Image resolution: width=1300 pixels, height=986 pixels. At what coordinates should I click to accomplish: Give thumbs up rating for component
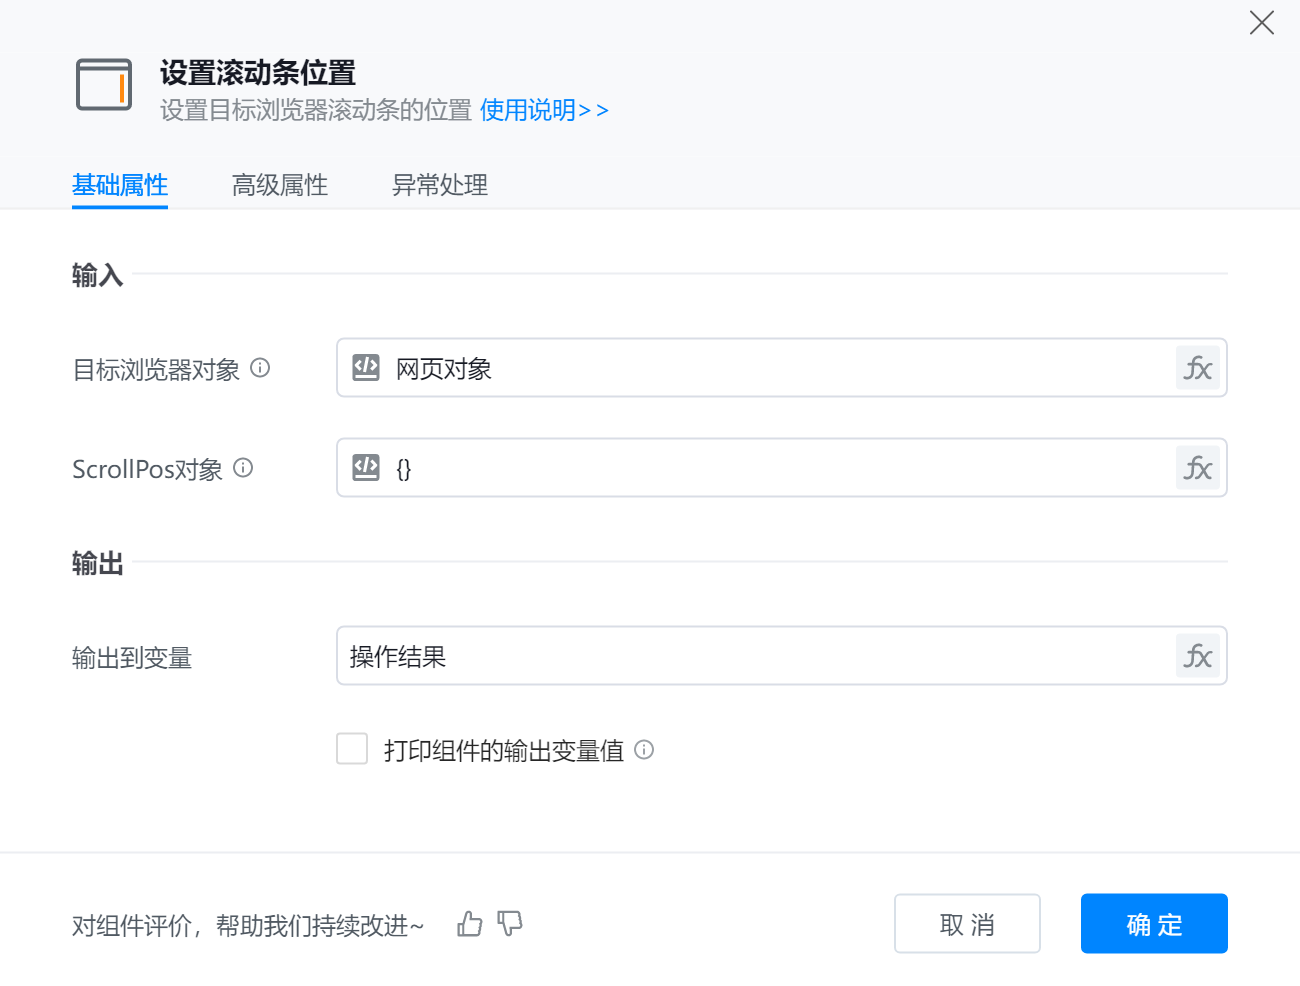[469, 924]
